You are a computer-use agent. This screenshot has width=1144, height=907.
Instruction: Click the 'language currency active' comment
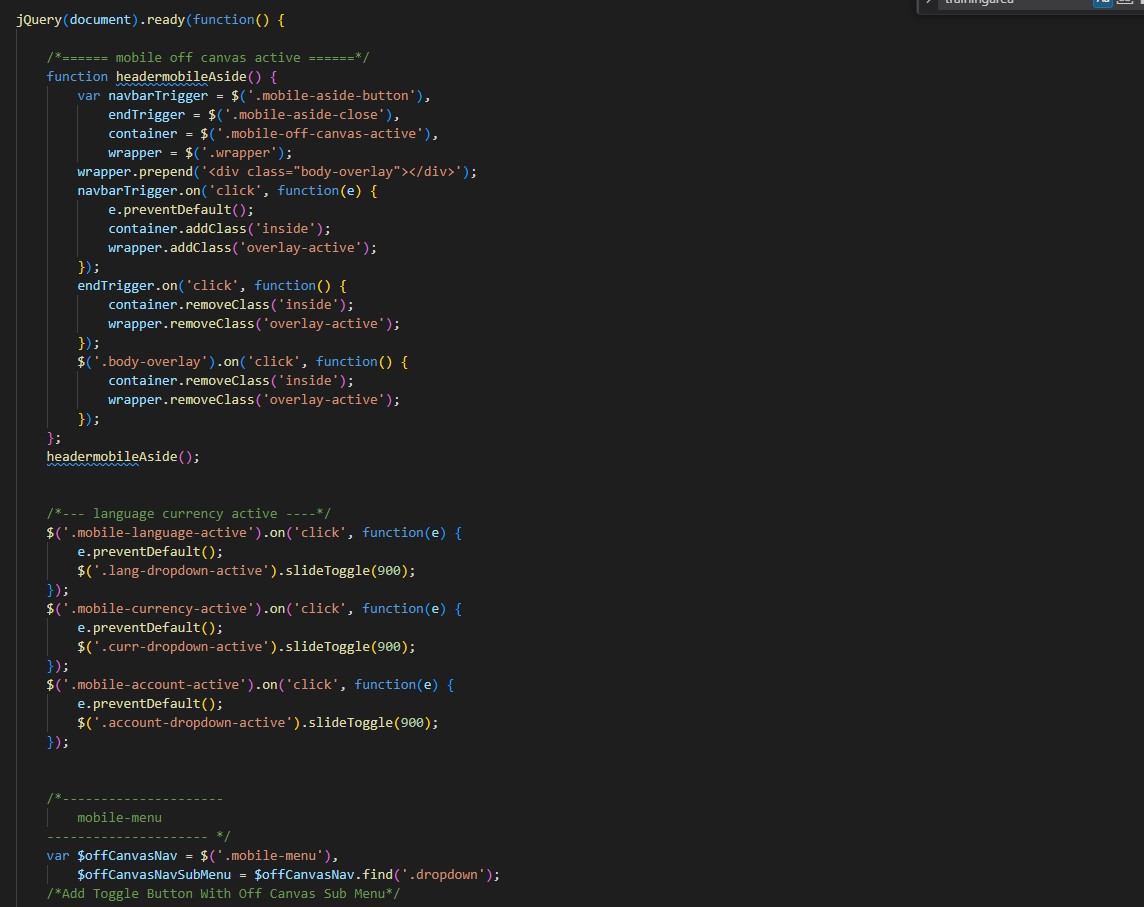pos(189,514)
